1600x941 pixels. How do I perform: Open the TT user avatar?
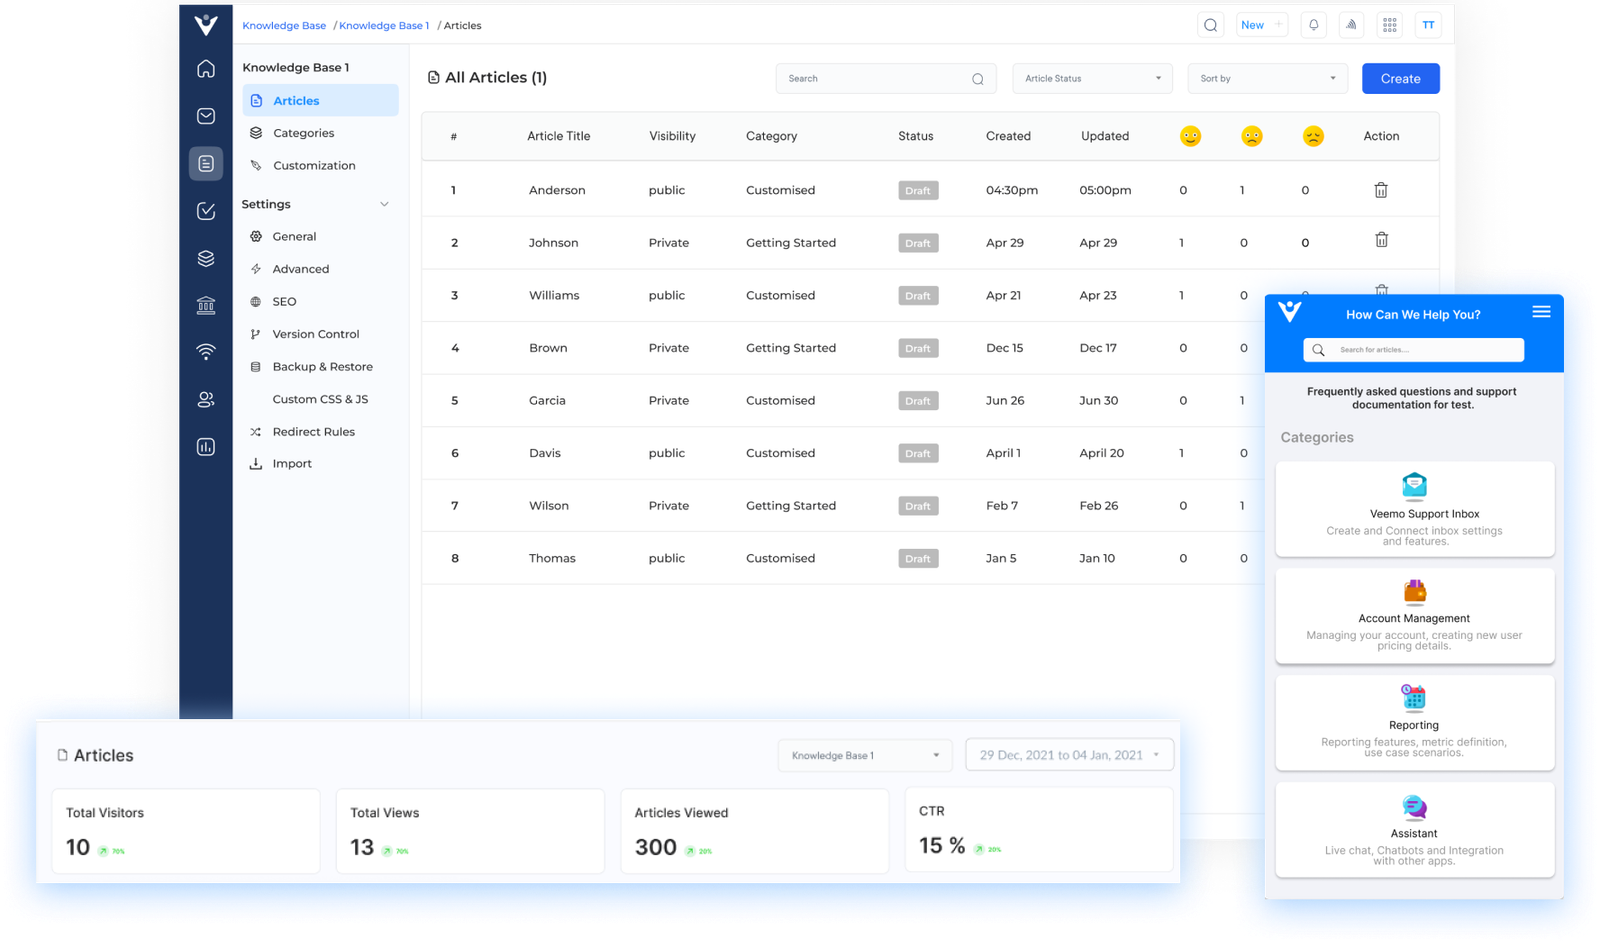tap(1428, 25)
